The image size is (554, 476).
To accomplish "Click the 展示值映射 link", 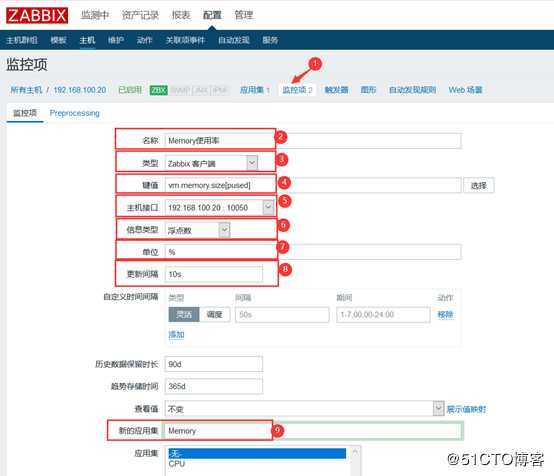I will [466, 409].
